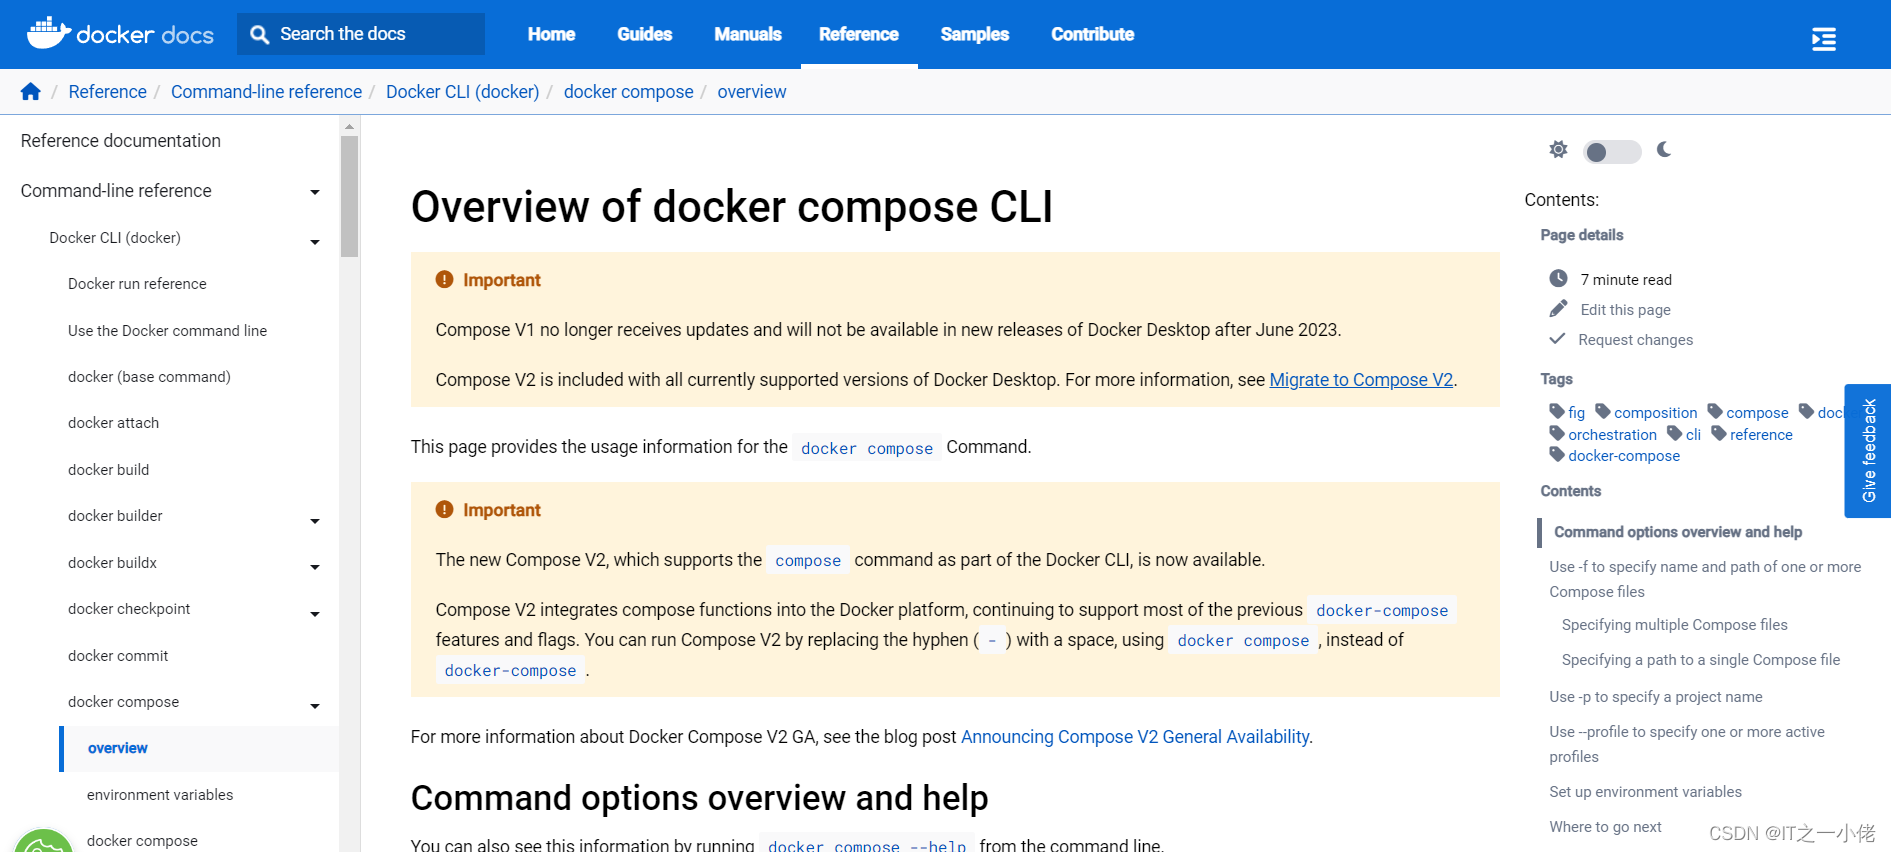Click Edit this page link
Screen dimensions: 1891x852
click(x=1625, y=310)
